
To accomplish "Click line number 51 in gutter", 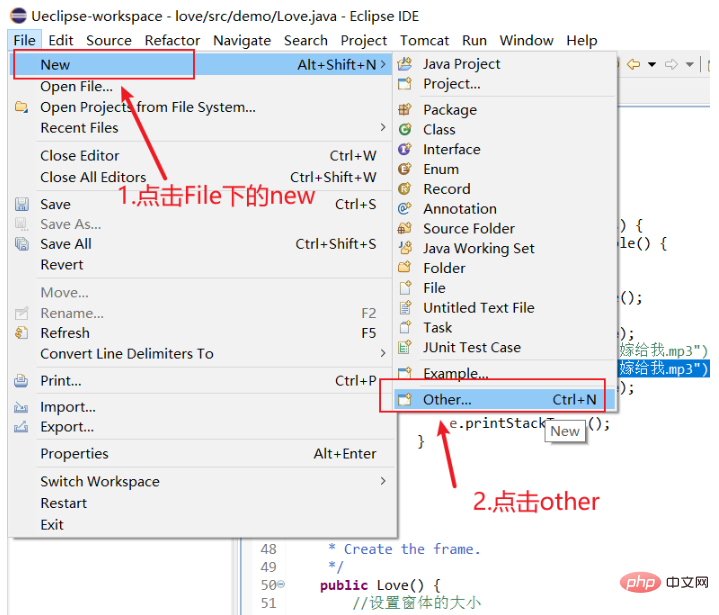I will click(x=269, y=603).
